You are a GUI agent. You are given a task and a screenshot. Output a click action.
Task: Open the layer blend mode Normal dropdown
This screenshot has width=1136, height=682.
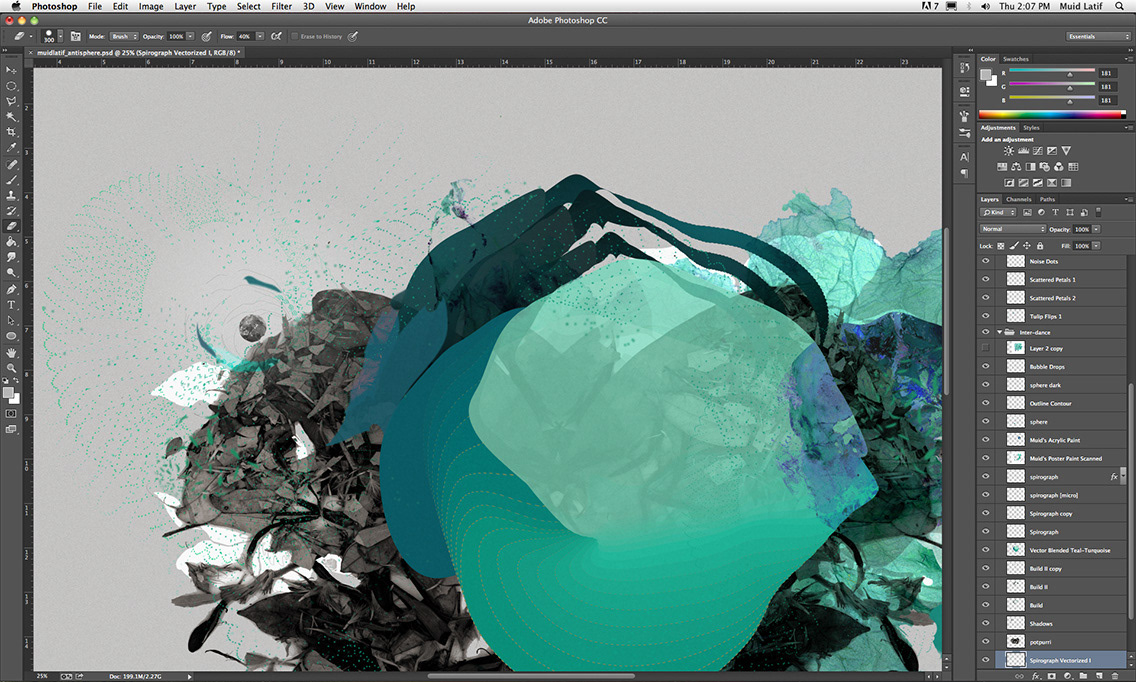[x=1012, y=229]
